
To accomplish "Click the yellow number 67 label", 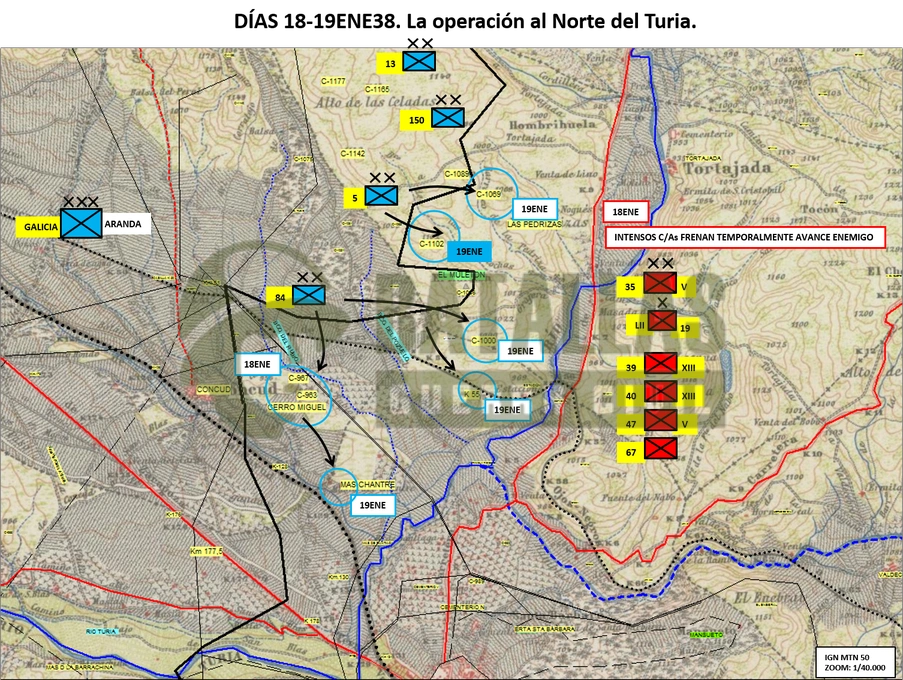I will point(631,452).
